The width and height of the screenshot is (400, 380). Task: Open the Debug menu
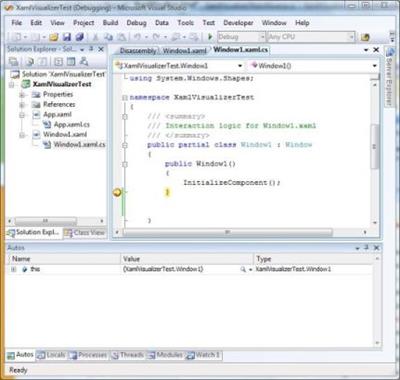tap(136, 23)
